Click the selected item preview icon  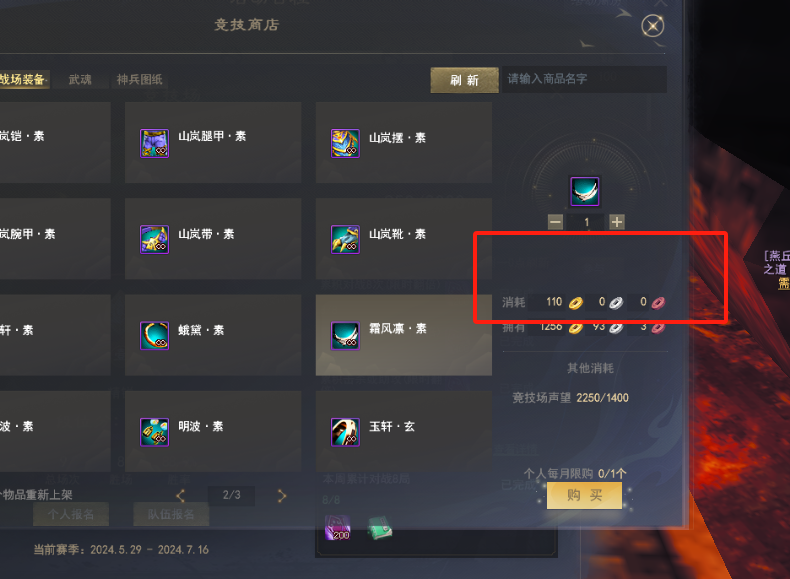585,191
